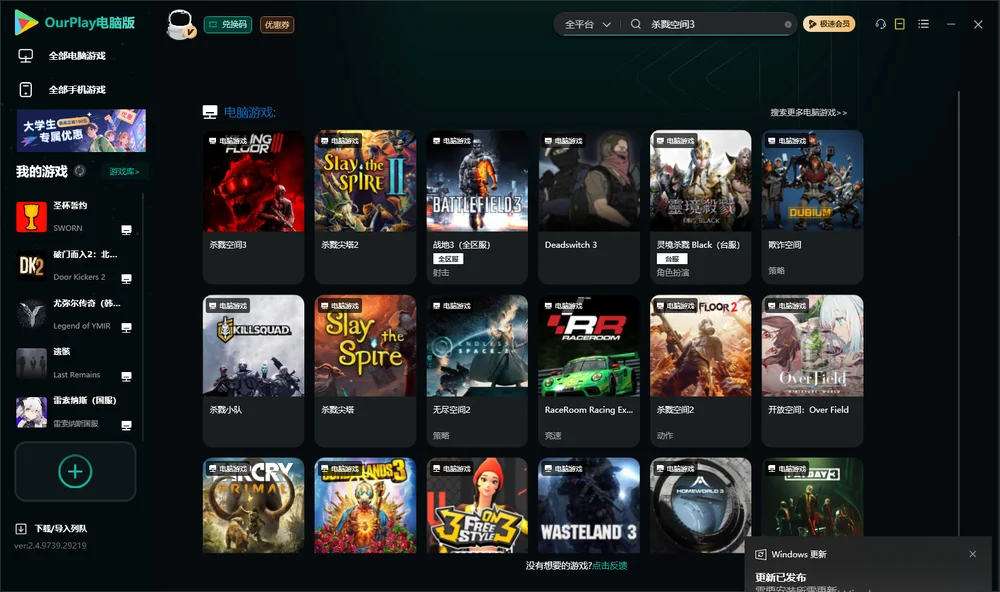Open the 无尽空间2 game card
Image resolution: width=1000 pixels, height=592 pixels.
coord(477,371)
